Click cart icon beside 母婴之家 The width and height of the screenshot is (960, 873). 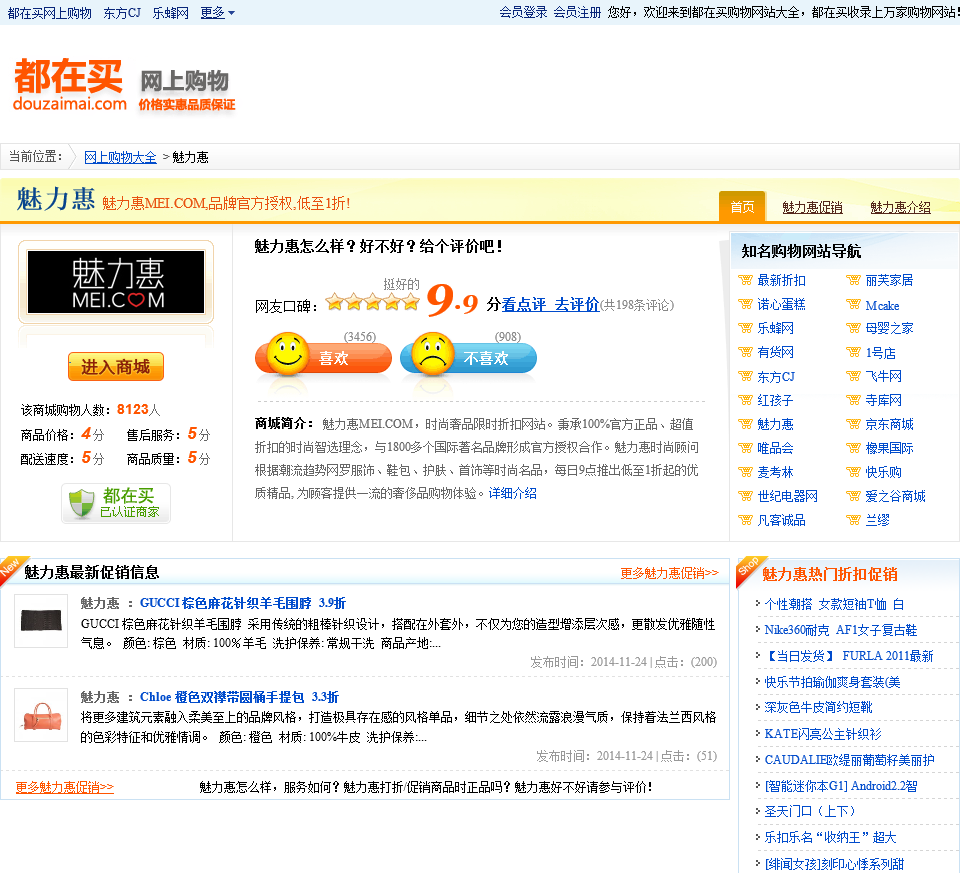click(x=853, y=328)
